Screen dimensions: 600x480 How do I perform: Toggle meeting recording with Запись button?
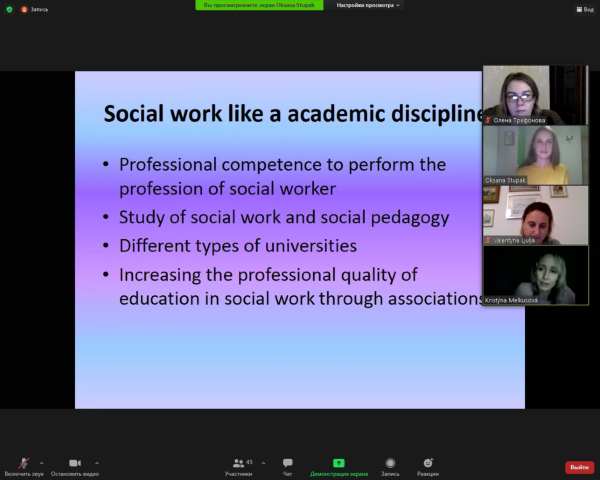pyautogui.click(x=390, y=466)
